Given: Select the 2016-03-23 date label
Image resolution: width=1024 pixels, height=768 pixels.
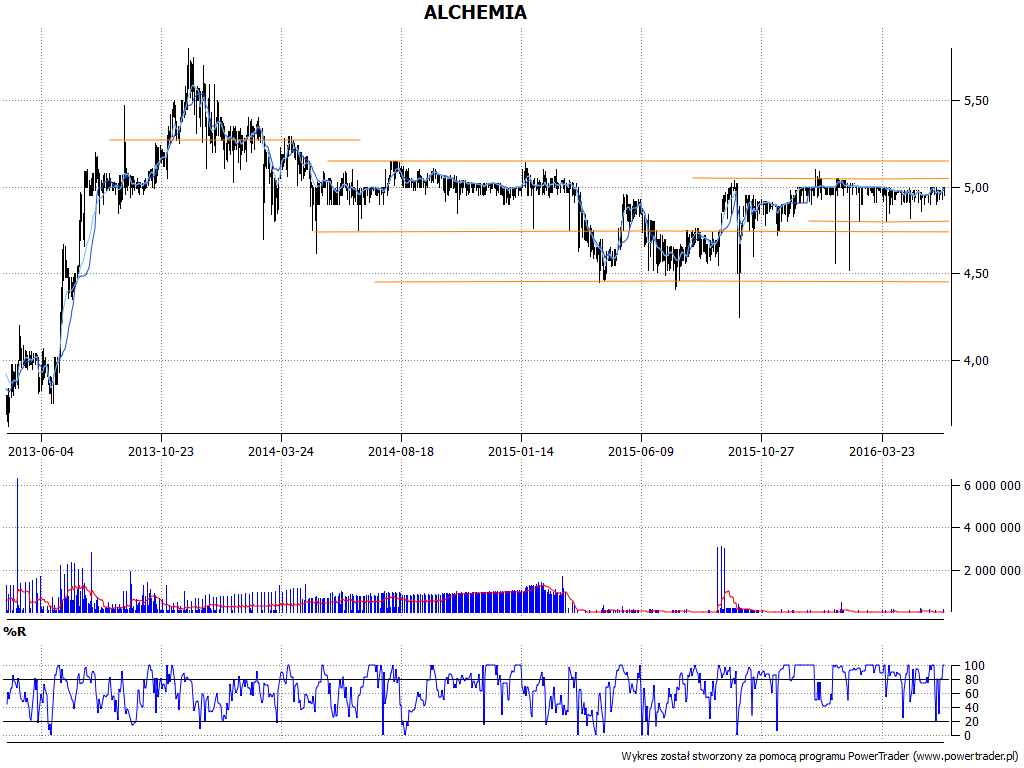Looking at the screenshot, I should tap(882, 451).
